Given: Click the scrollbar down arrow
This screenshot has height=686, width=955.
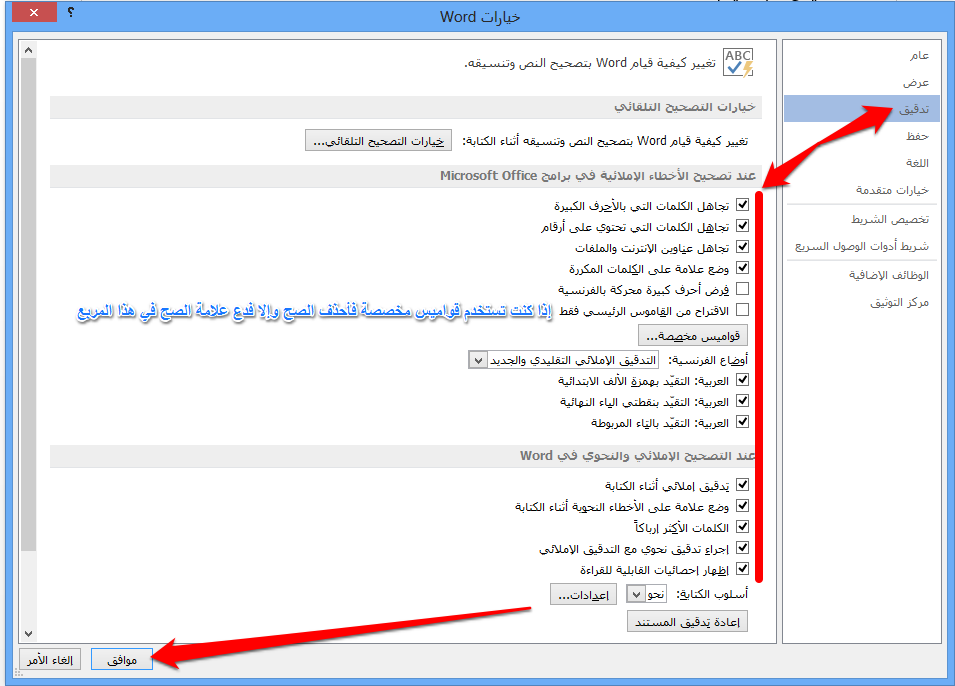Looking at the screenshot, I should [28, 633].
